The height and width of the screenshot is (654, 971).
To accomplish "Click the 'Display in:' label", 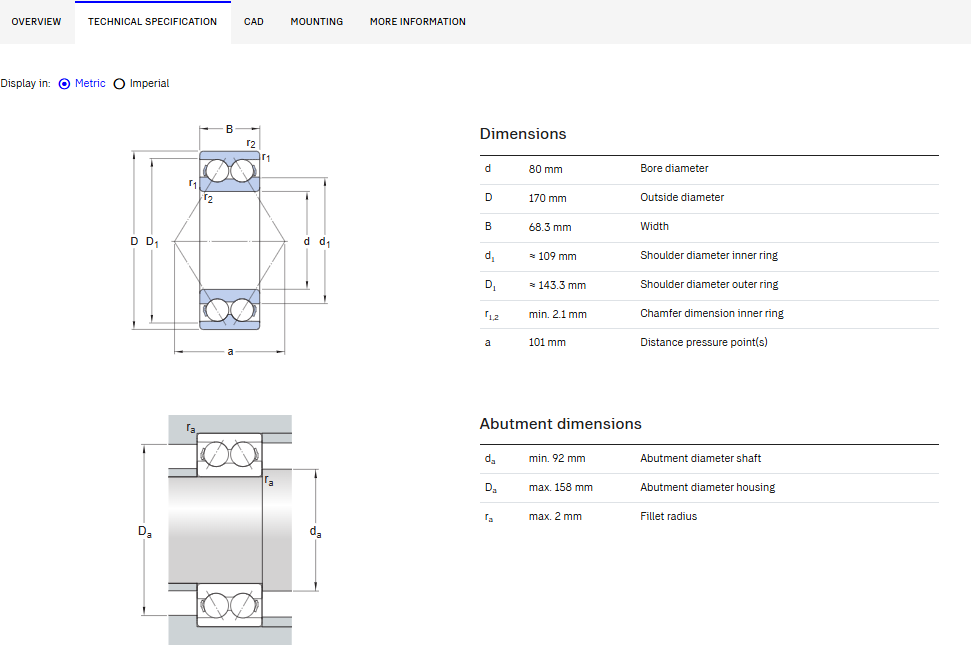I will tap(25, 84).
